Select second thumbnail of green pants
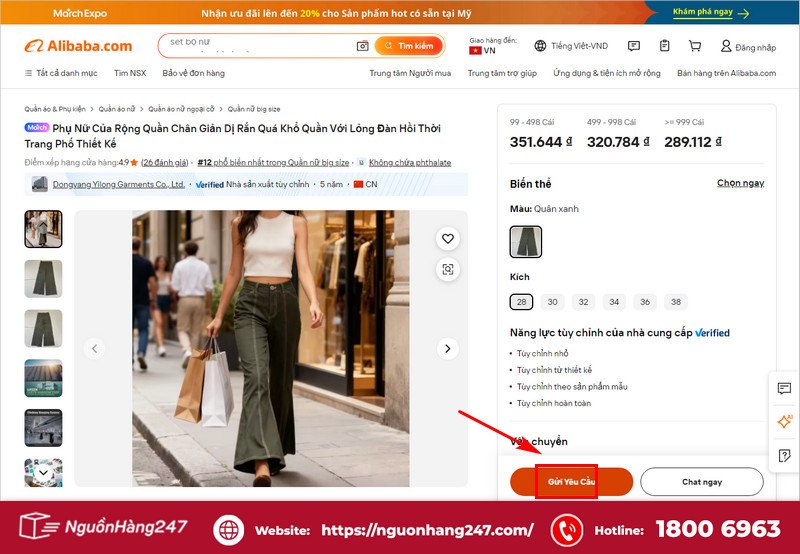800x554 pixels. click(x=43, y=279)
